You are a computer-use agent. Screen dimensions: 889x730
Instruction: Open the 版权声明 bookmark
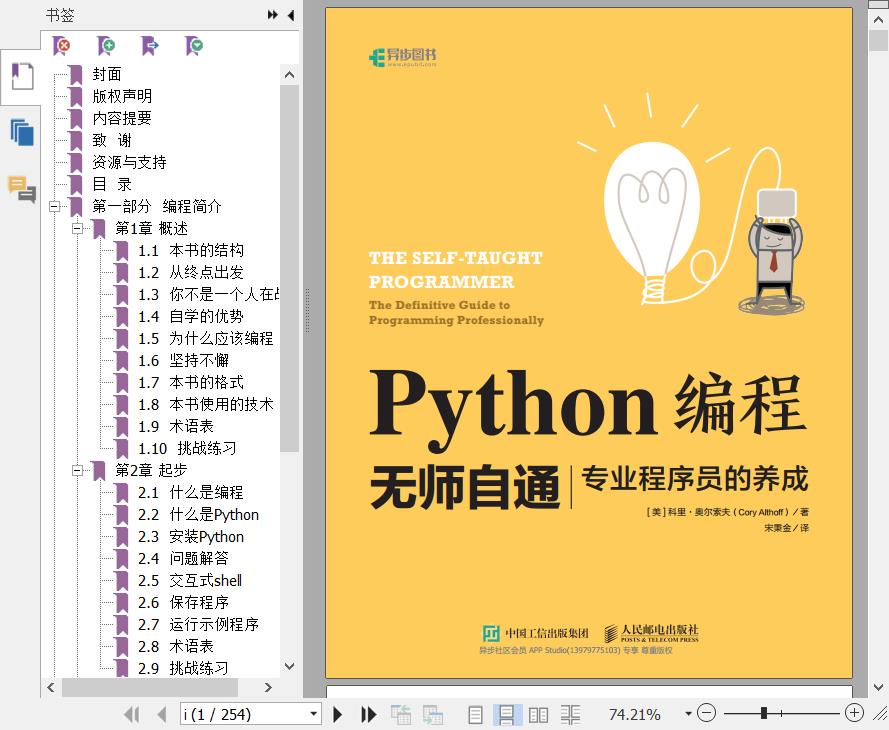click(122, 96)
